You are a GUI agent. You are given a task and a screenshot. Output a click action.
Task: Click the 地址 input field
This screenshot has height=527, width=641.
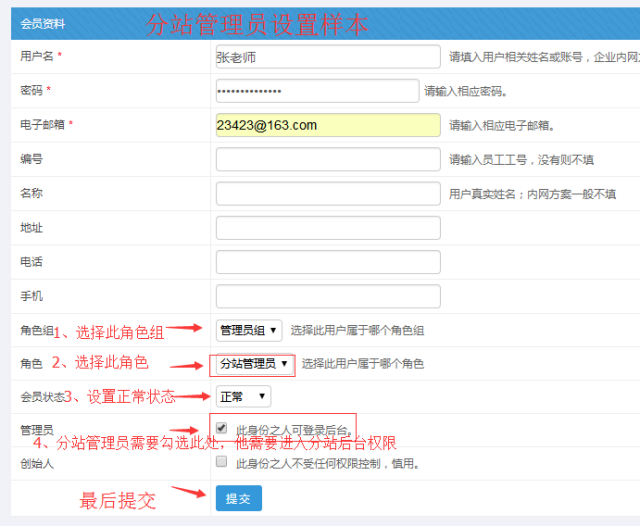[x=327, y=228]
